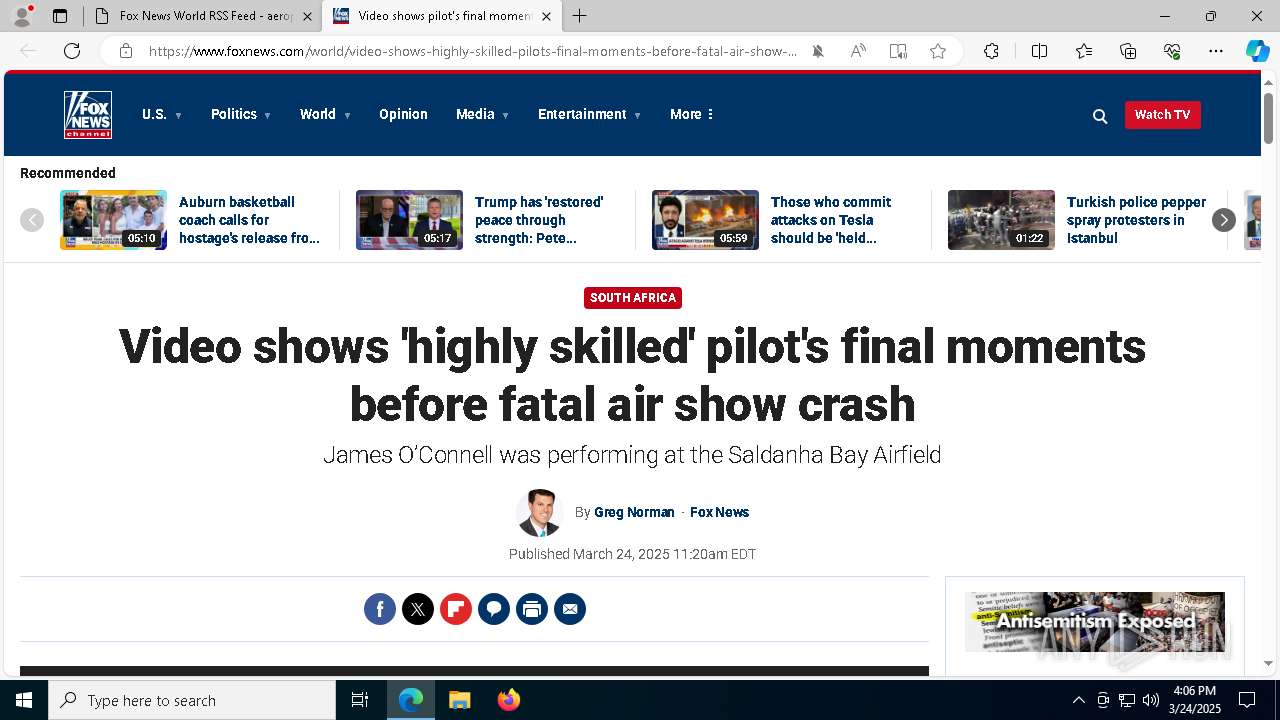Open the Windows Start menu

pos(24,700)
